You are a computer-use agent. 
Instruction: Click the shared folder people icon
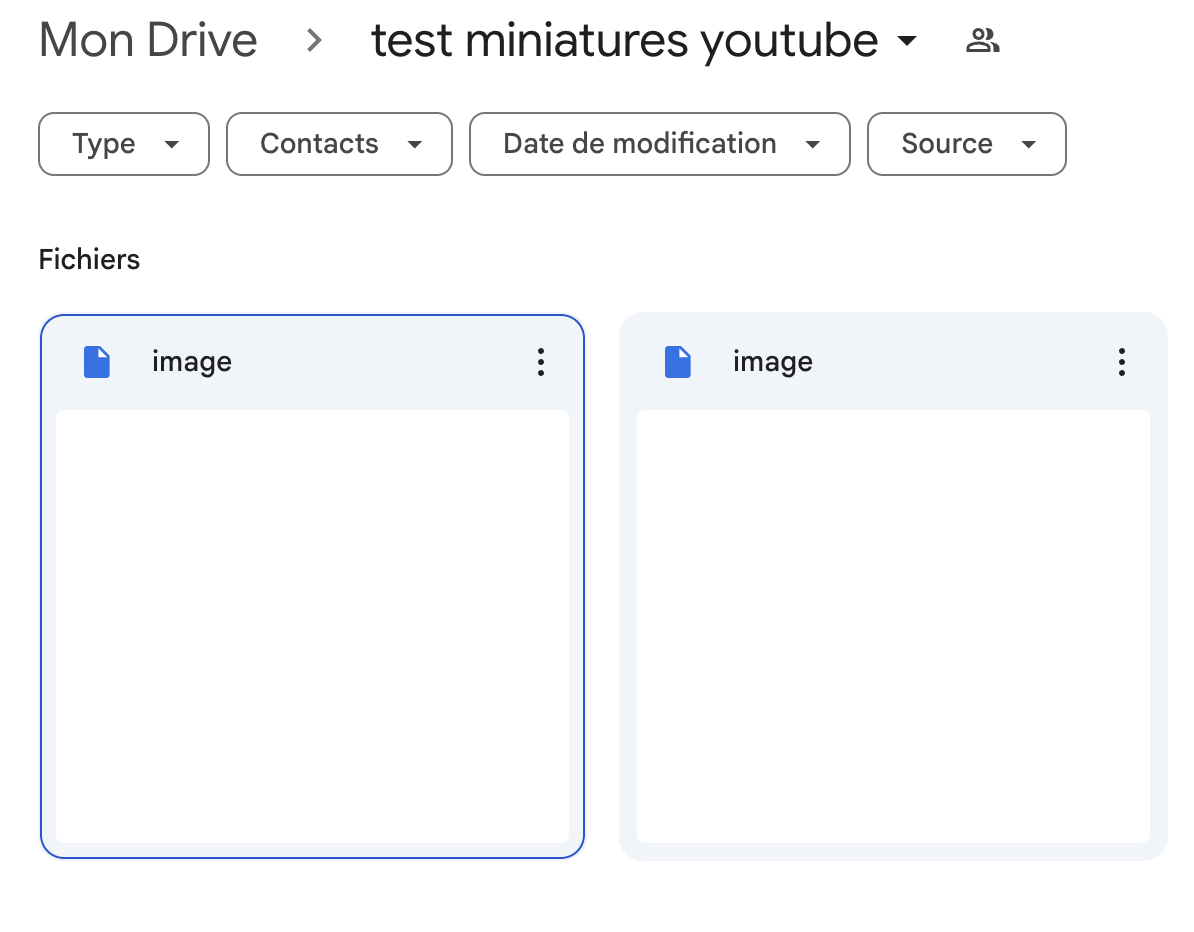[983, 41]
